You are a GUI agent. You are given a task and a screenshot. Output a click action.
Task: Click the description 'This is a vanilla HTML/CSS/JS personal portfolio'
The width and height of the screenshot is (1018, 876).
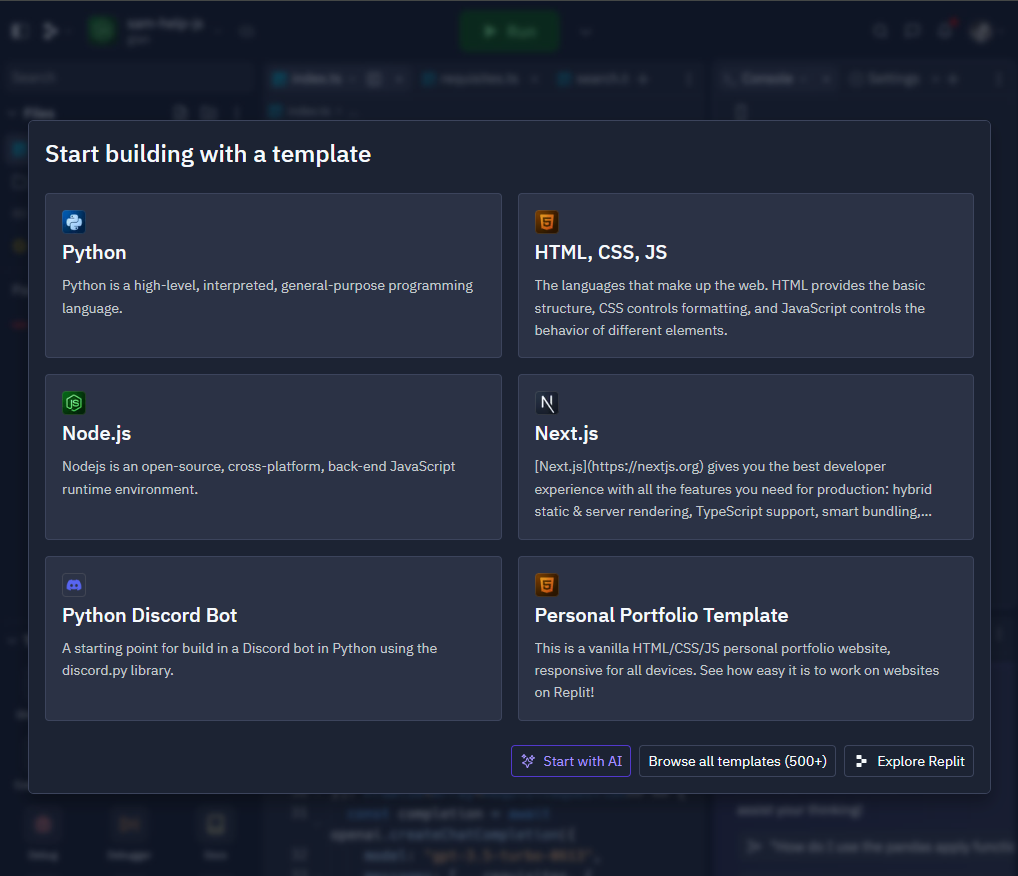(x=737, y=670)
